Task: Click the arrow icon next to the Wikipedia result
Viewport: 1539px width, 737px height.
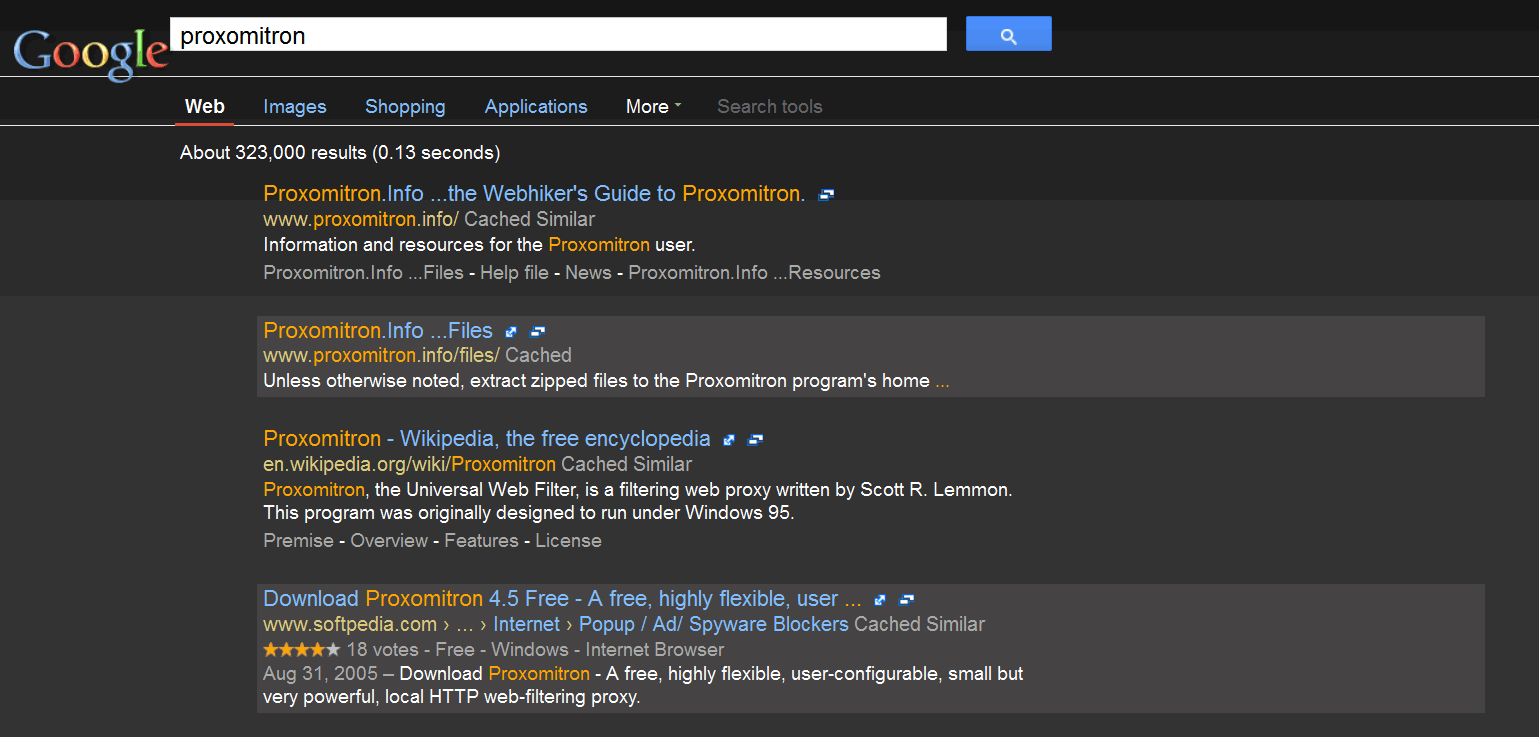Action: pyautogui.click(x=729, y=440)
